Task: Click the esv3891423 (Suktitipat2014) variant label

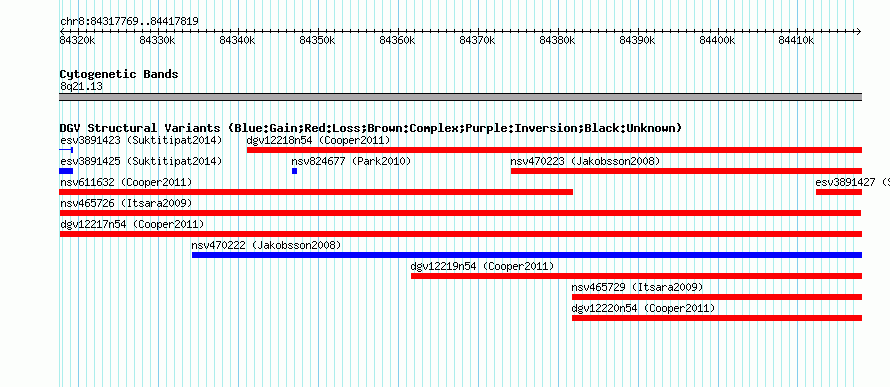Action: [x=141, y=140]
